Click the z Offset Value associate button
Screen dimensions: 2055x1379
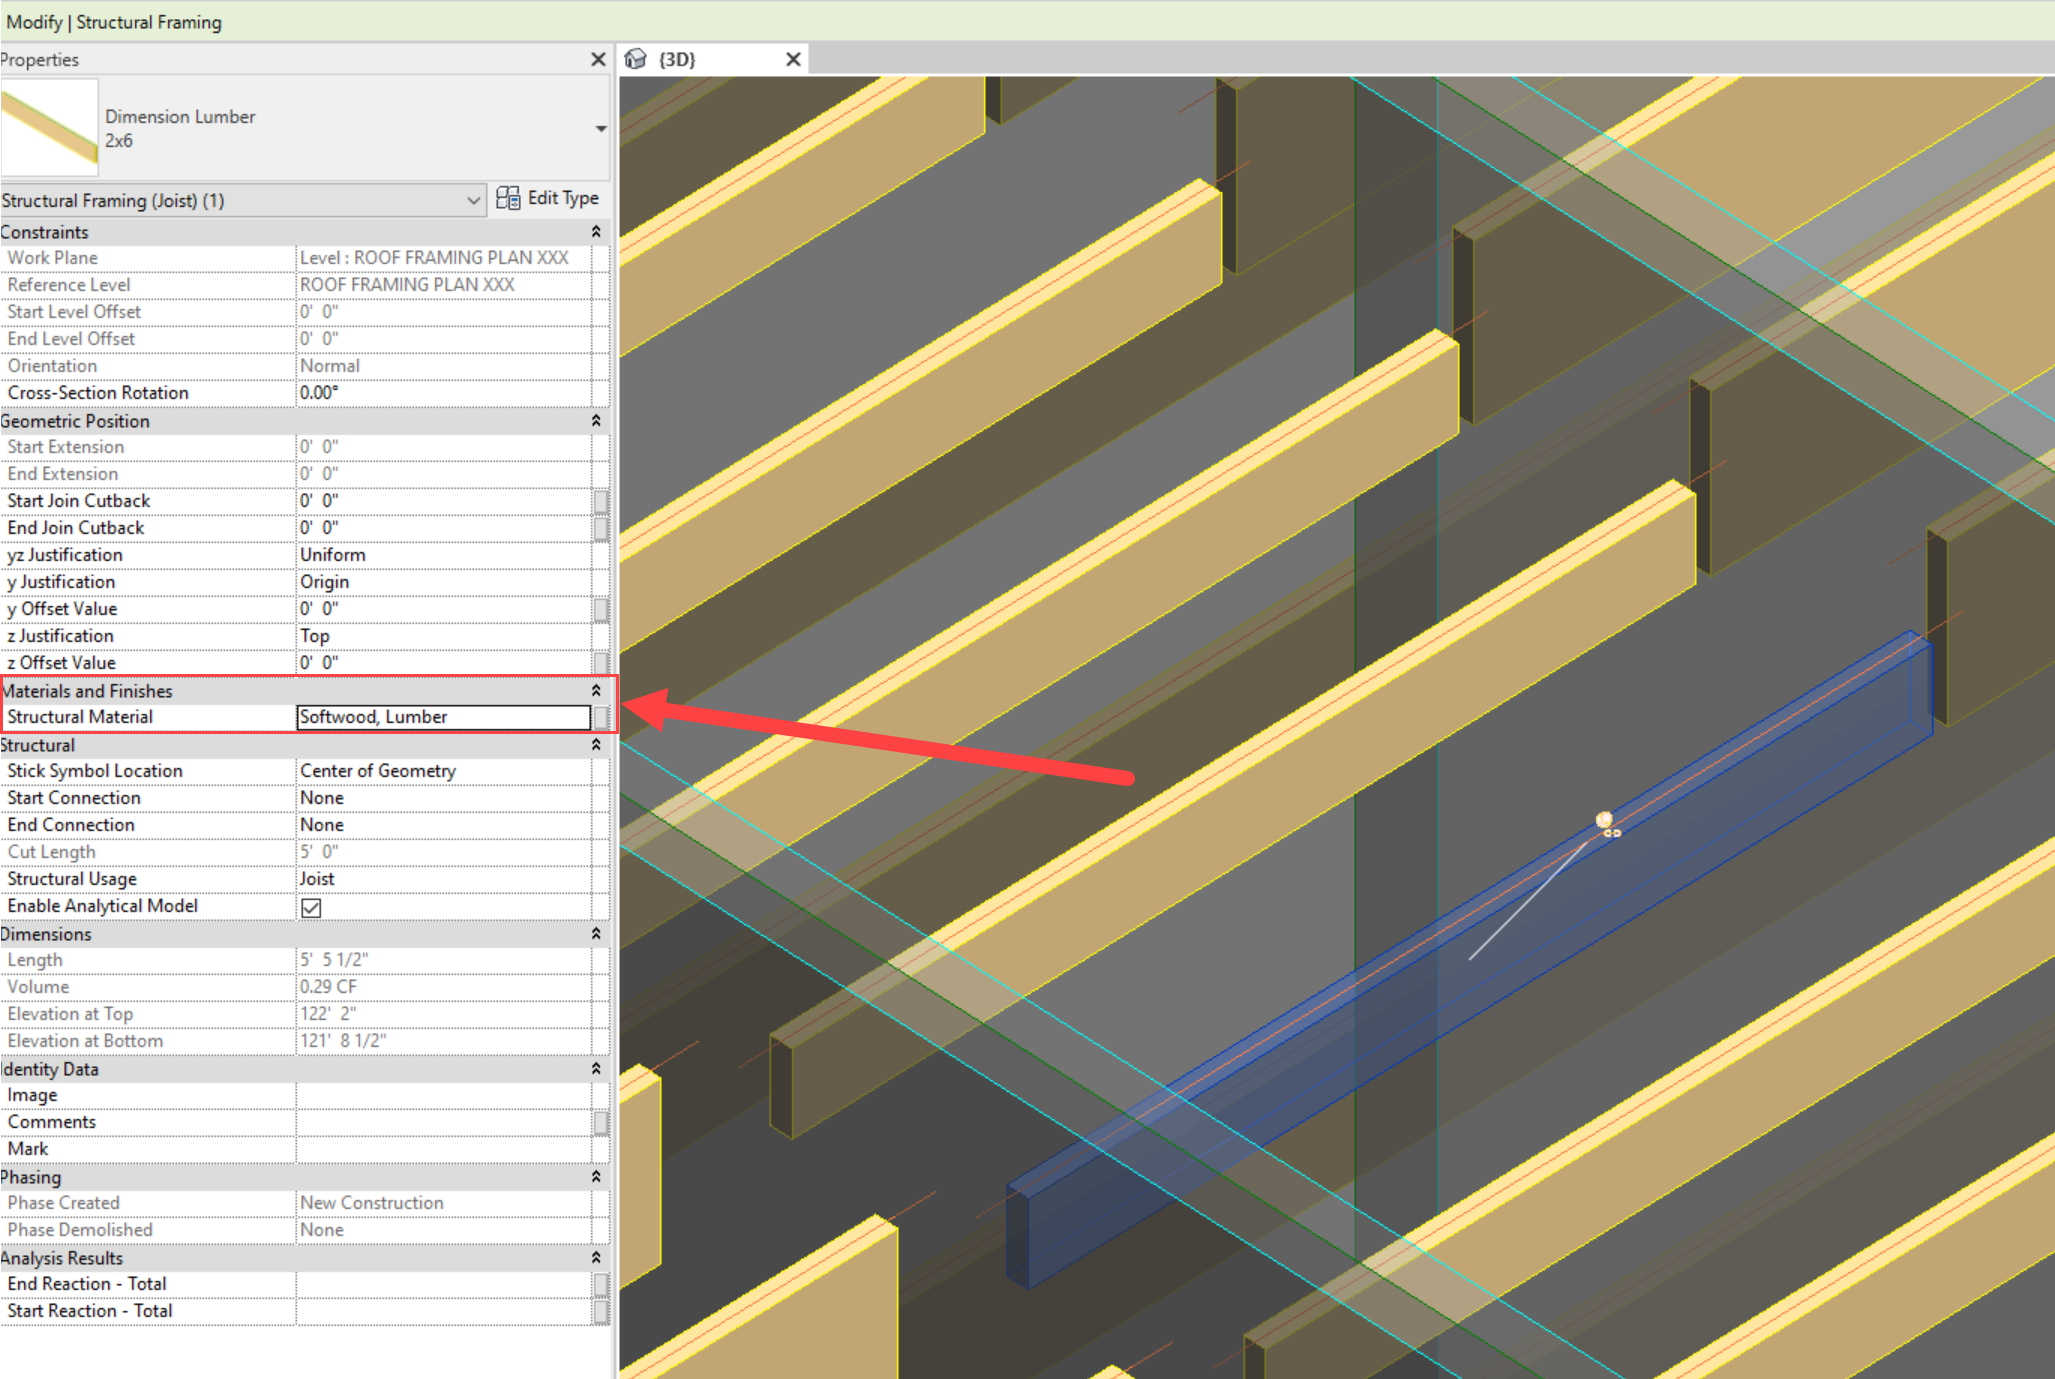[x=601, y=663]
